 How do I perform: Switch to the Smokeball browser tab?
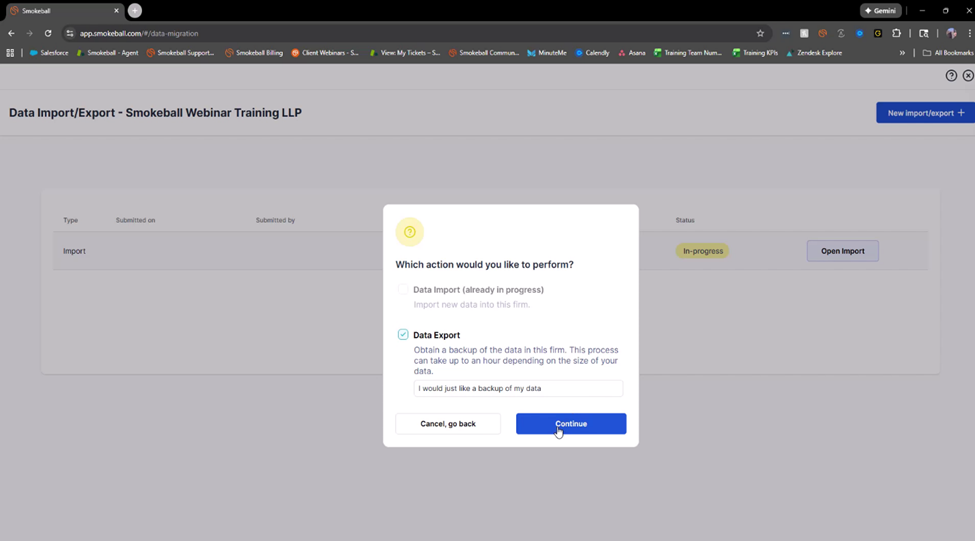point(60,10)
